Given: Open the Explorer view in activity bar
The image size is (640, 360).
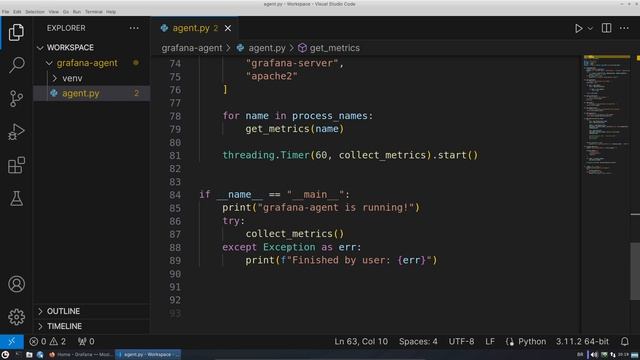Looking at the screenshot, I should 16,32.
